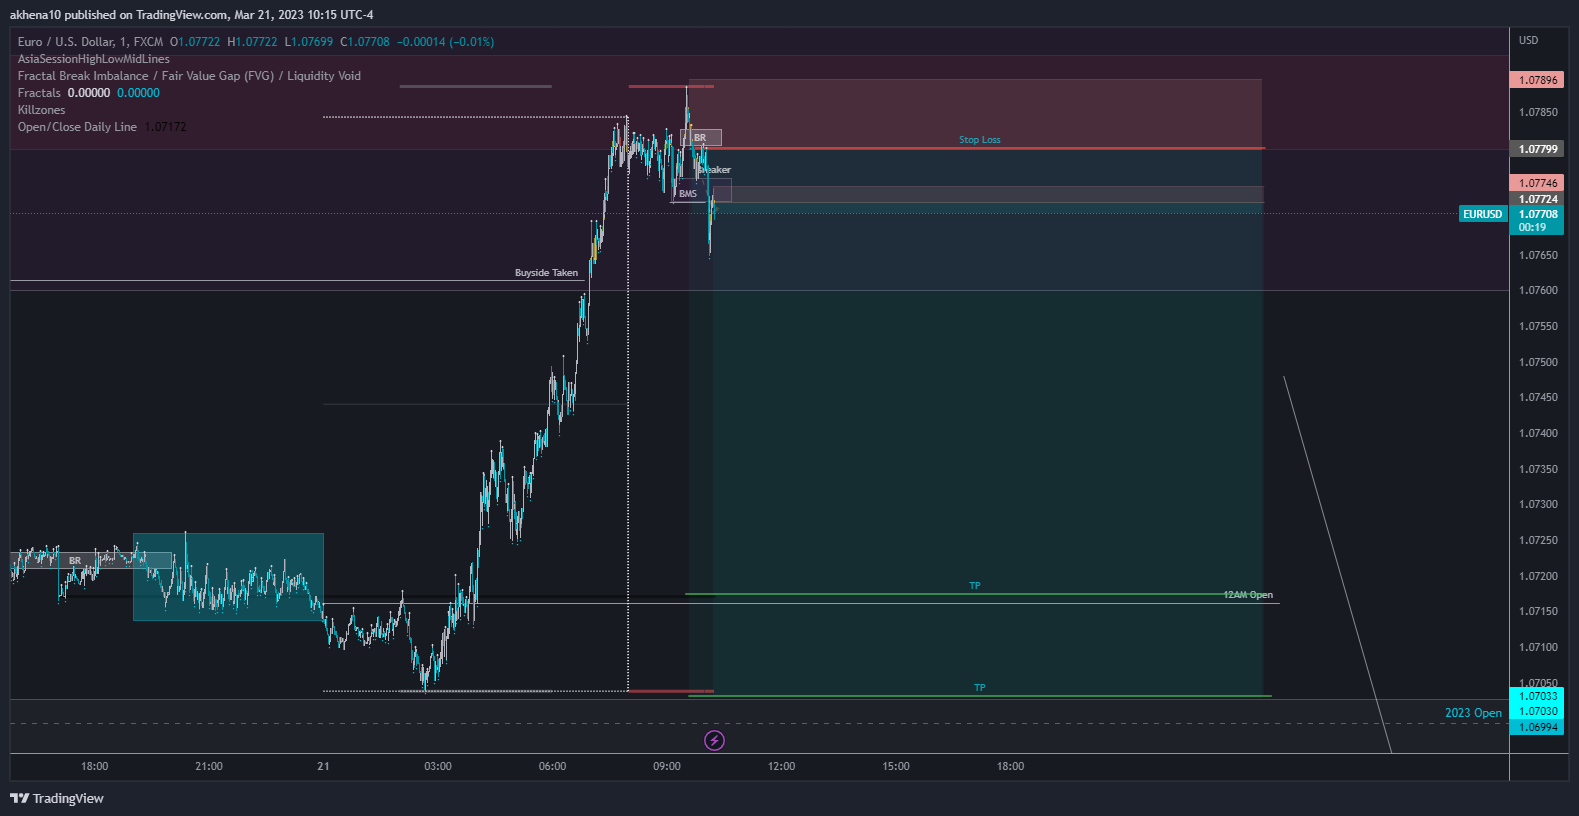Click the EURUSD symbol tag on price axis

[x=1482, y=214]
